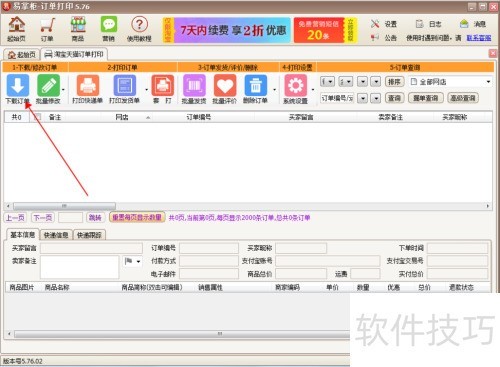The image size is (500, 367).
Task: Expand the arrow next to 批量修改
Action: (63, 89)
